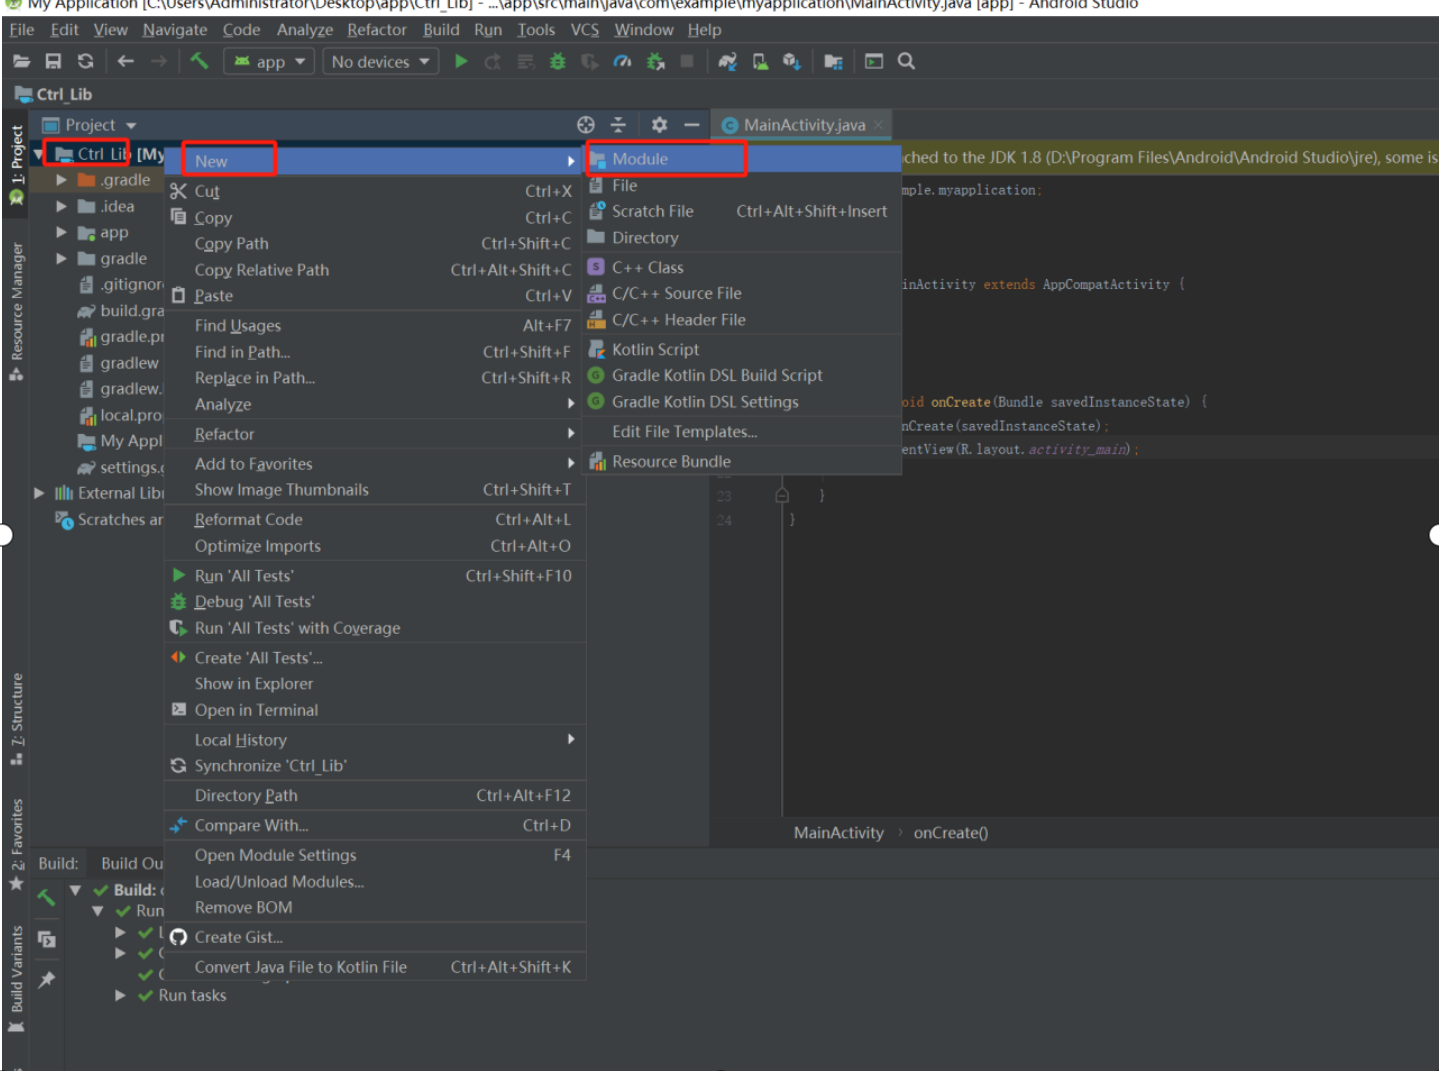Click the Save All toolbar icon
1439x1071 pixels.
point(53,61)
